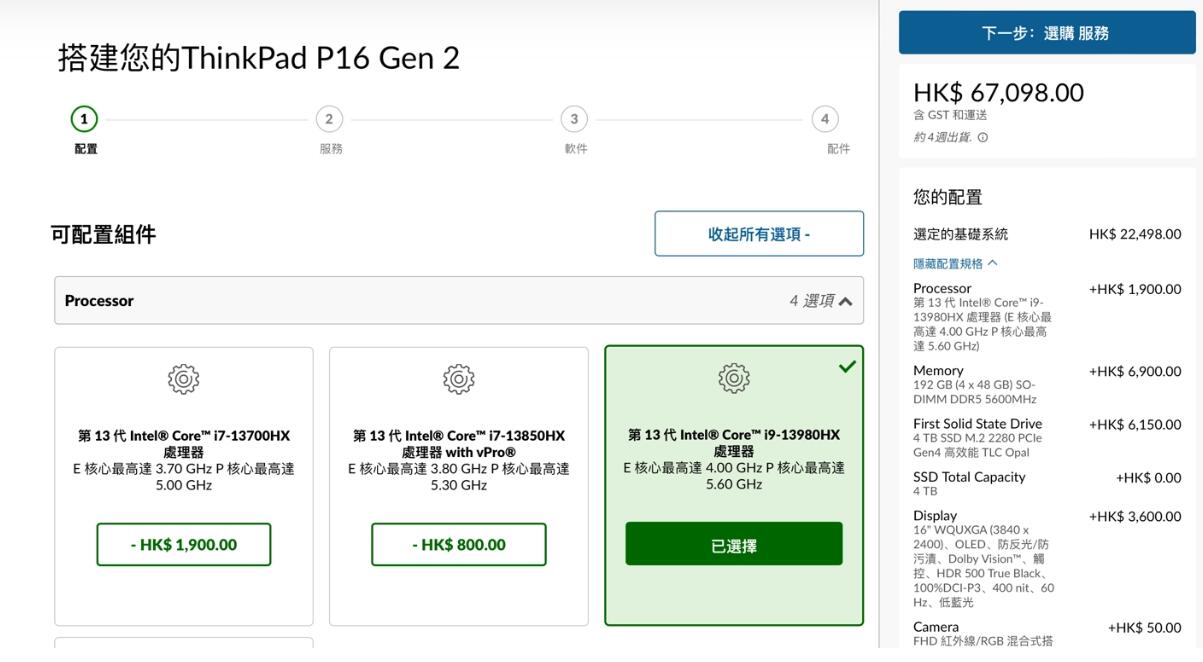
Task: Click the gear icon on i7-13700HX card
Action: (183, 379)
